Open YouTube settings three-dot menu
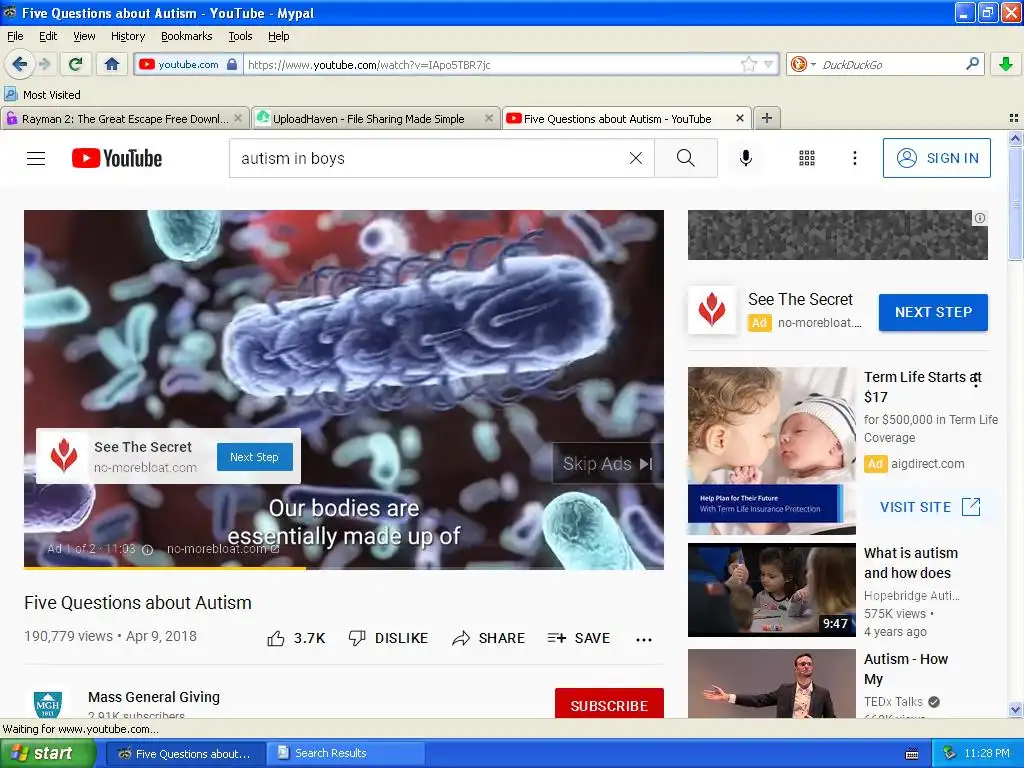 pos(854,158)
